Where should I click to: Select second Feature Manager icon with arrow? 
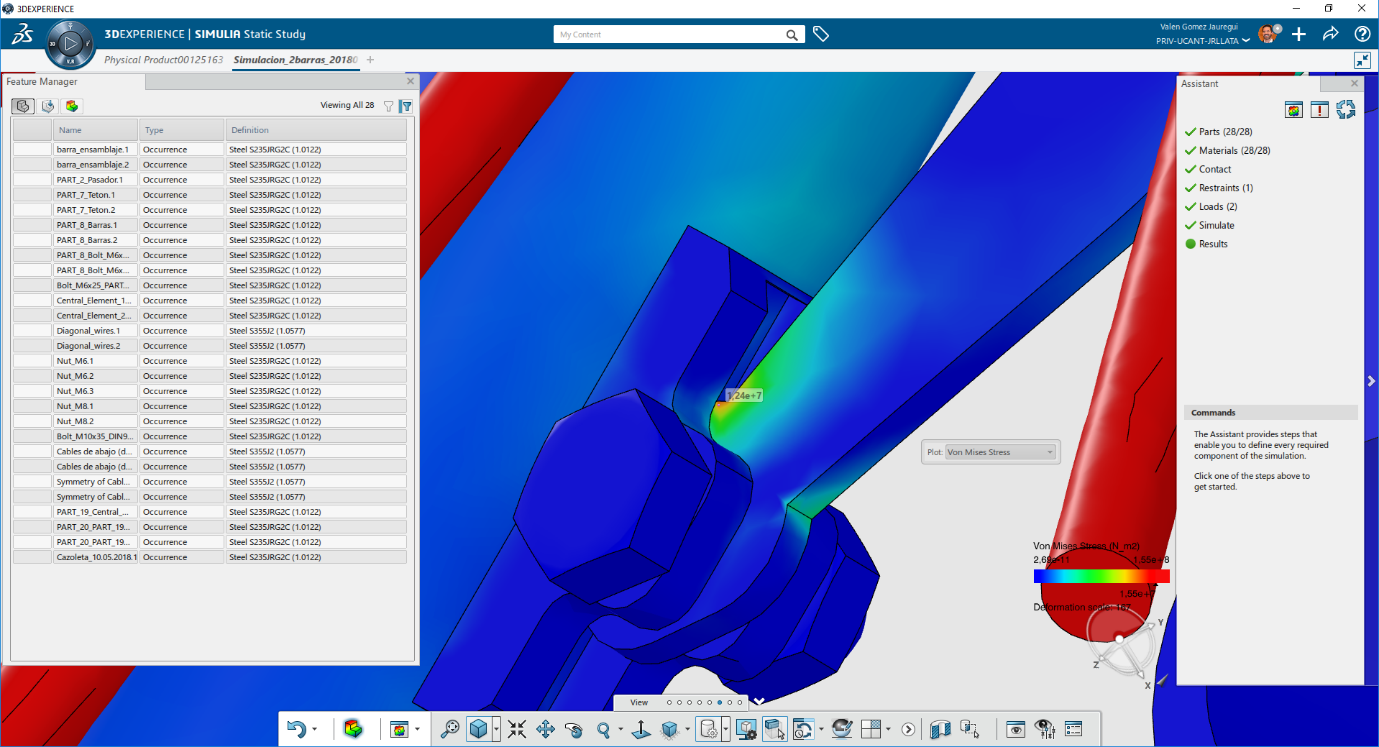[47, 106]
